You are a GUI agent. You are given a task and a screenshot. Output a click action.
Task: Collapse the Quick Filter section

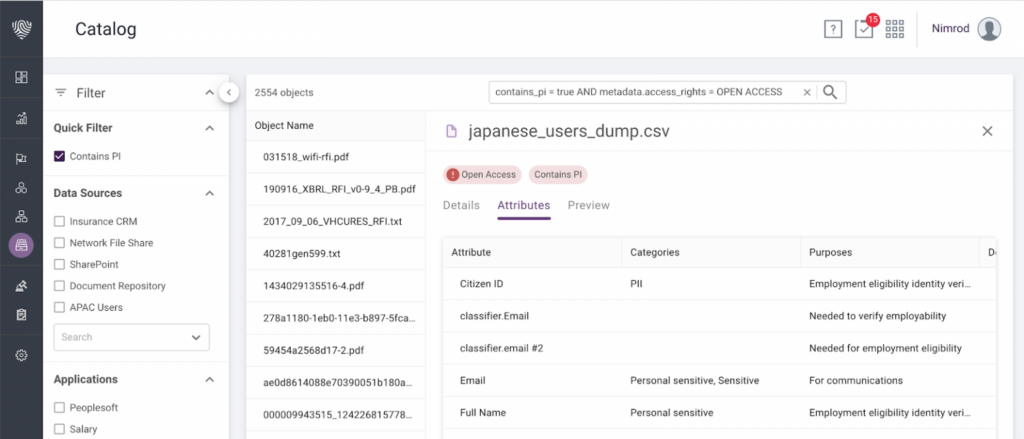[209, 128]
